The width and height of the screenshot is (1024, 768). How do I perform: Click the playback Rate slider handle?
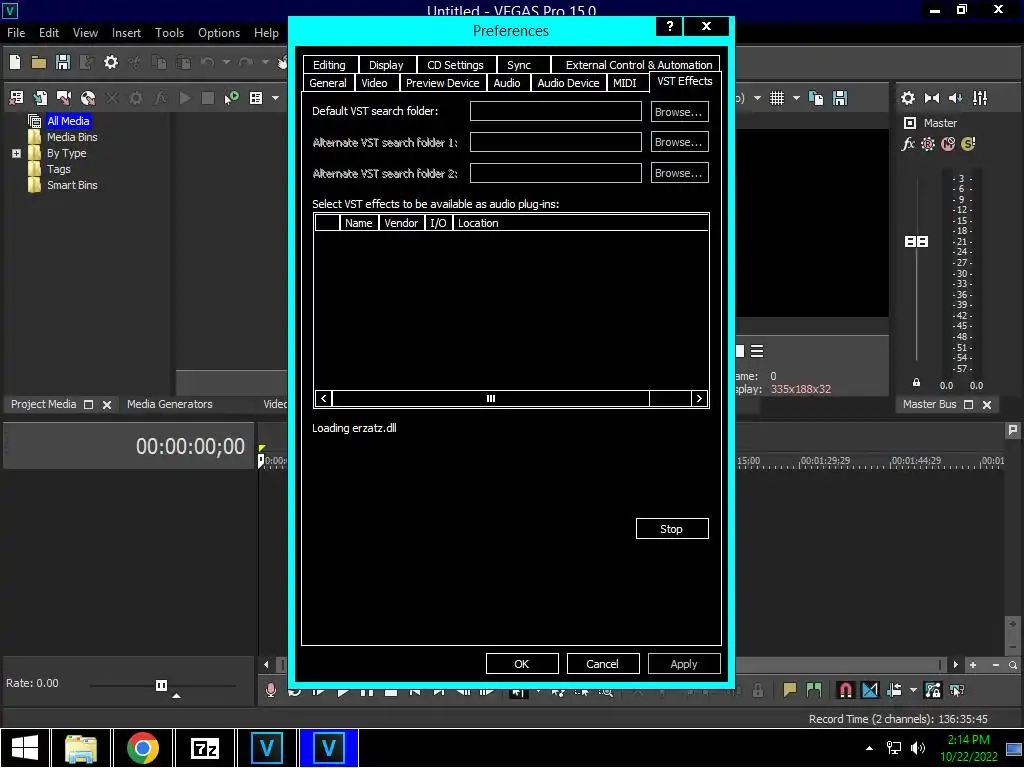tap(161, 685)
